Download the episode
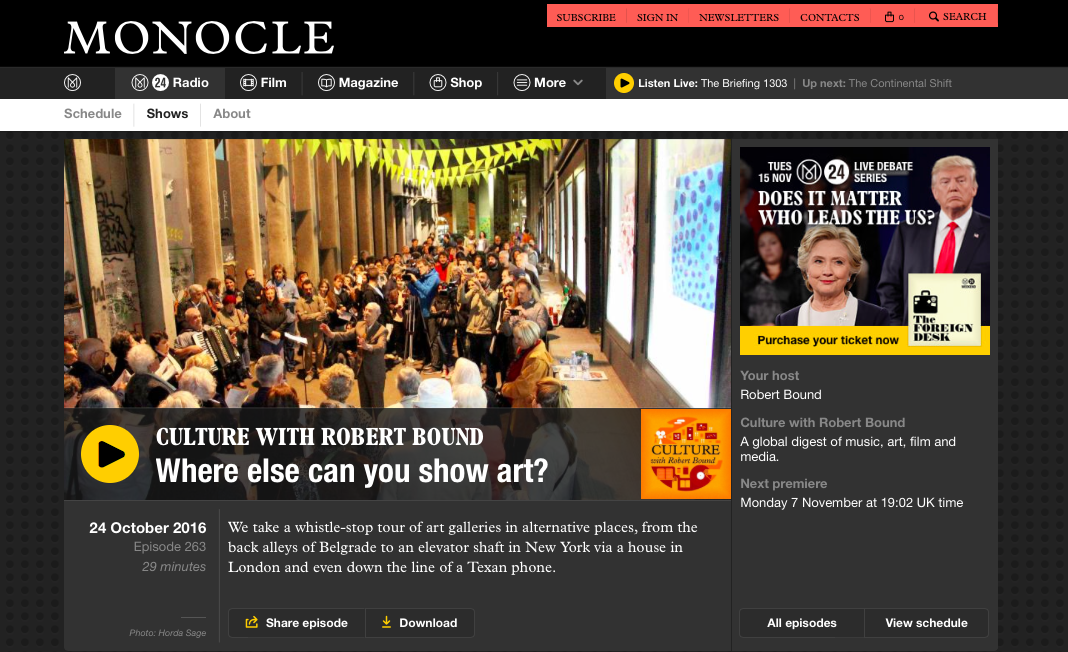 point(420,623)
